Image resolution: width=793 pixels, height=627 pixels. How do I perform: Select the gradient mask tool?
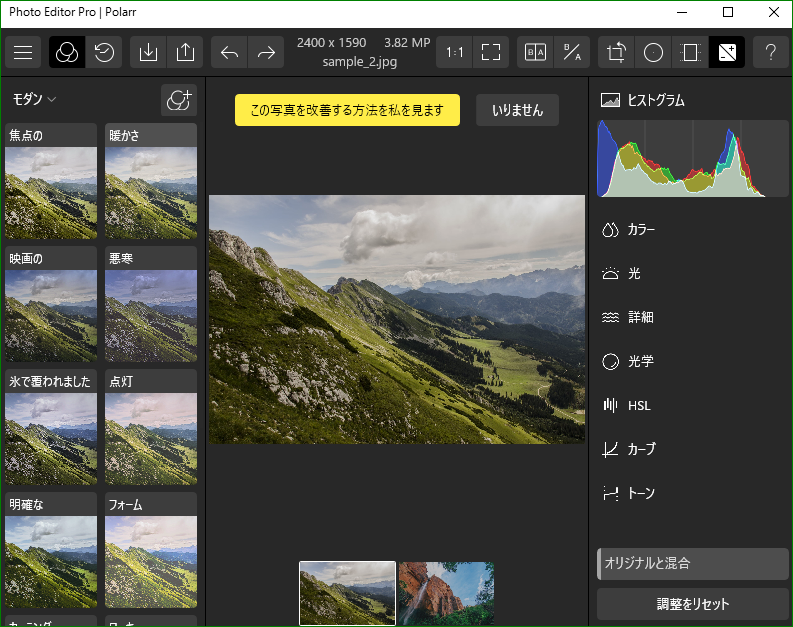tap(690, 52)
